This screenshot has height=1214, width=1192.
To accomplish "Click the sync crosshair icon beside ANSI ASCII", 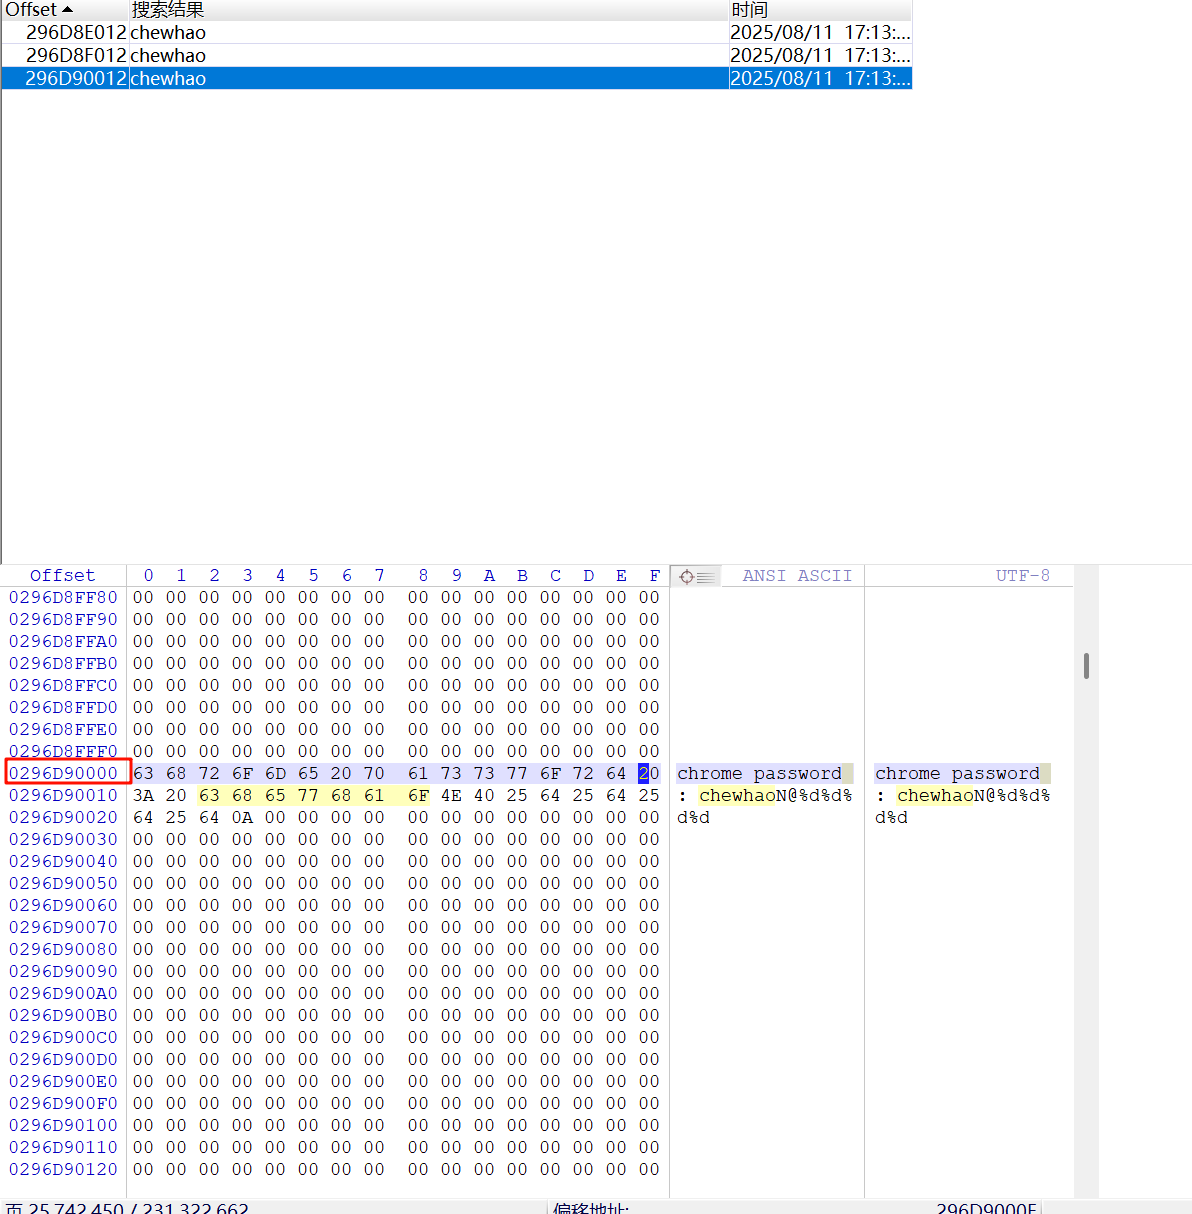I will click(695, 576).
